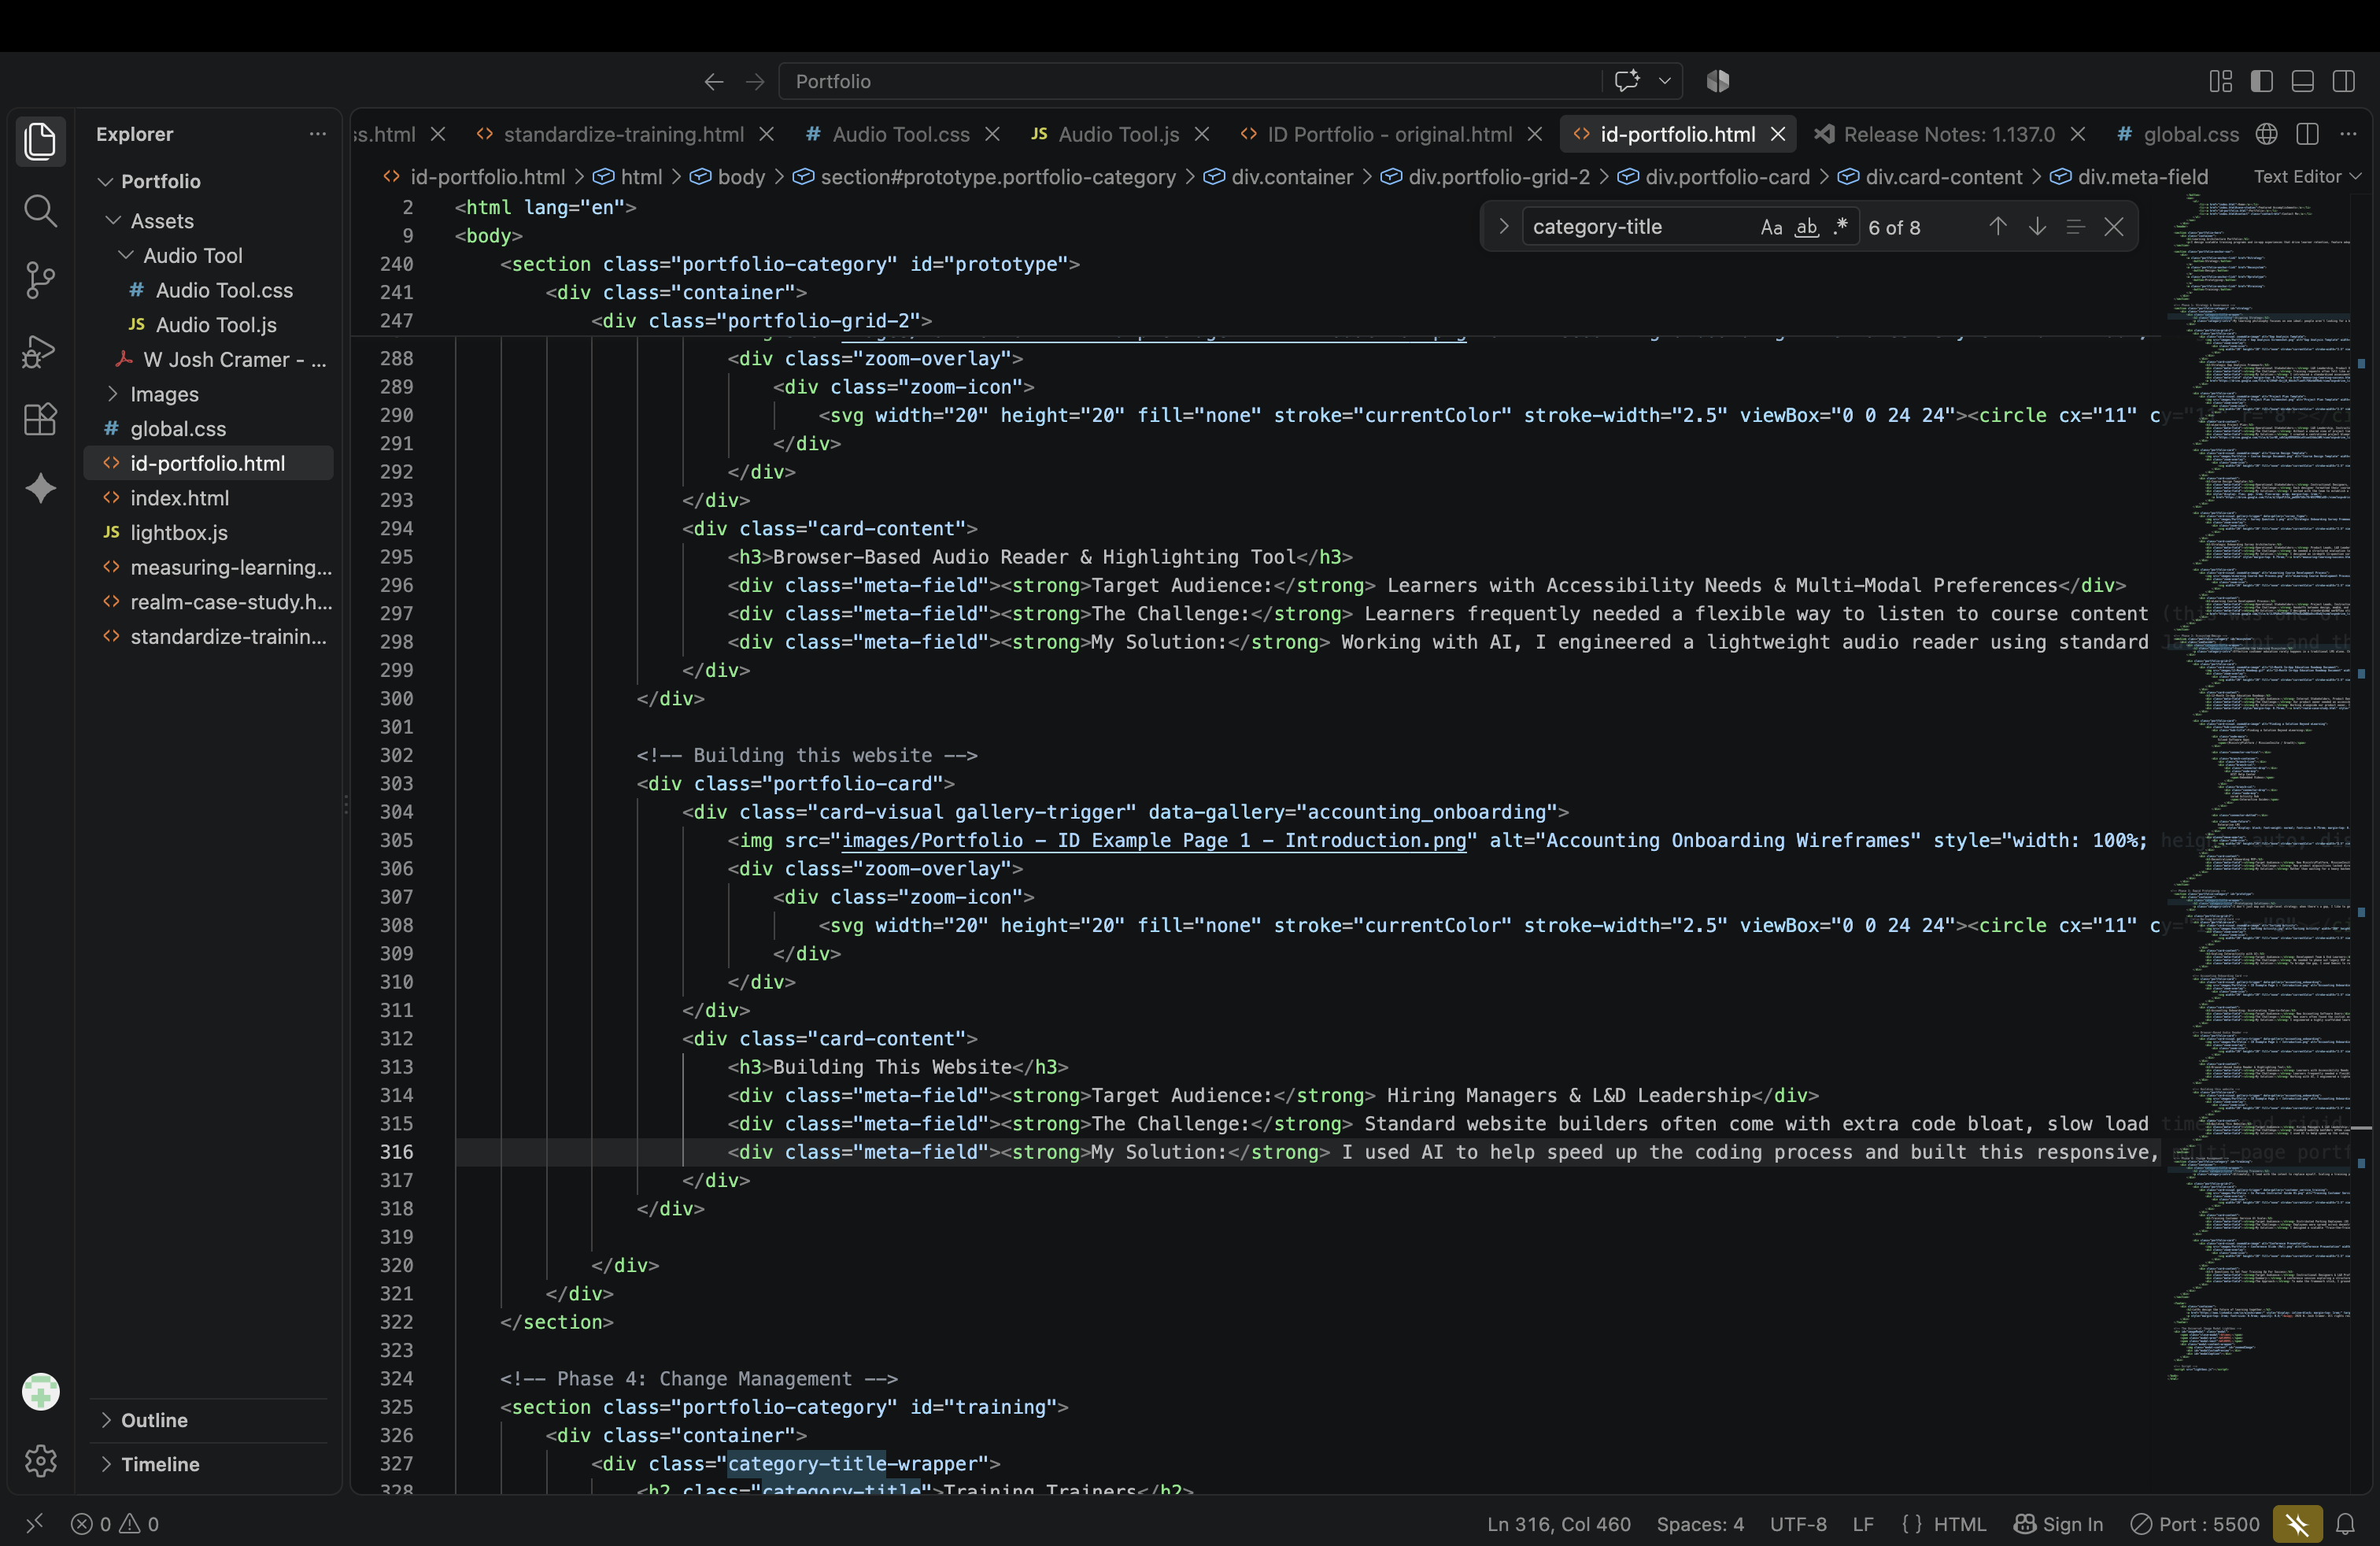Open the Explorer view icon

pos(40,140)
